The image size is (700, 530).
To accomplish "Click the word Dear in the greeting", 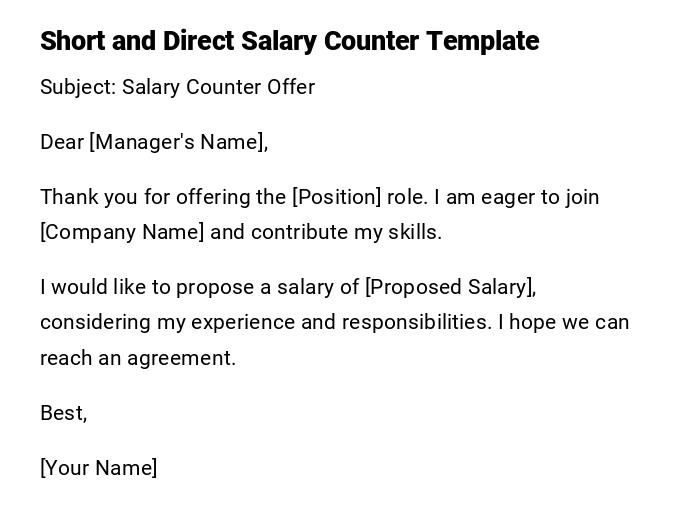I will tap(62, 142).
